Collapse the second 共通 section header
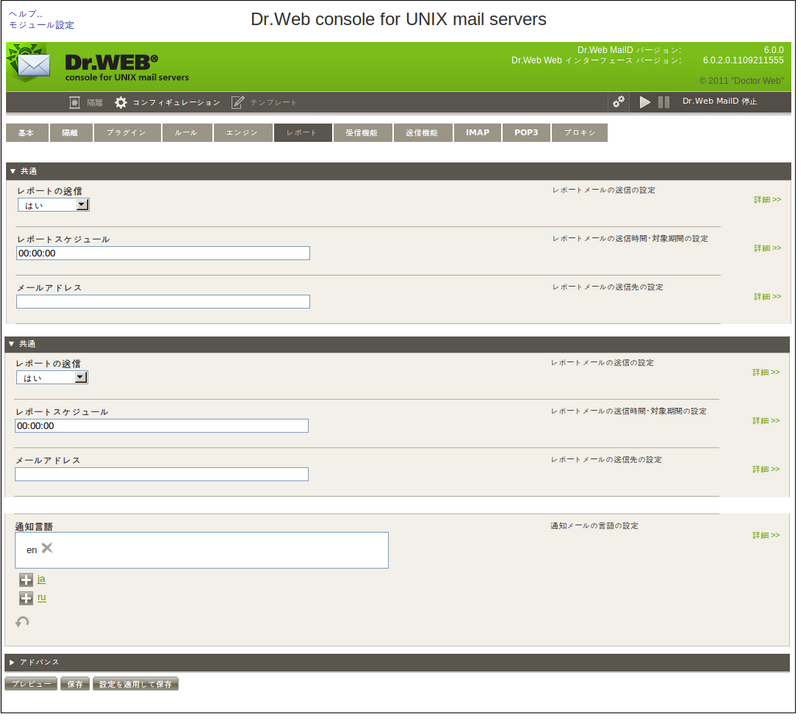801x720 pixels. coord(397,345)
